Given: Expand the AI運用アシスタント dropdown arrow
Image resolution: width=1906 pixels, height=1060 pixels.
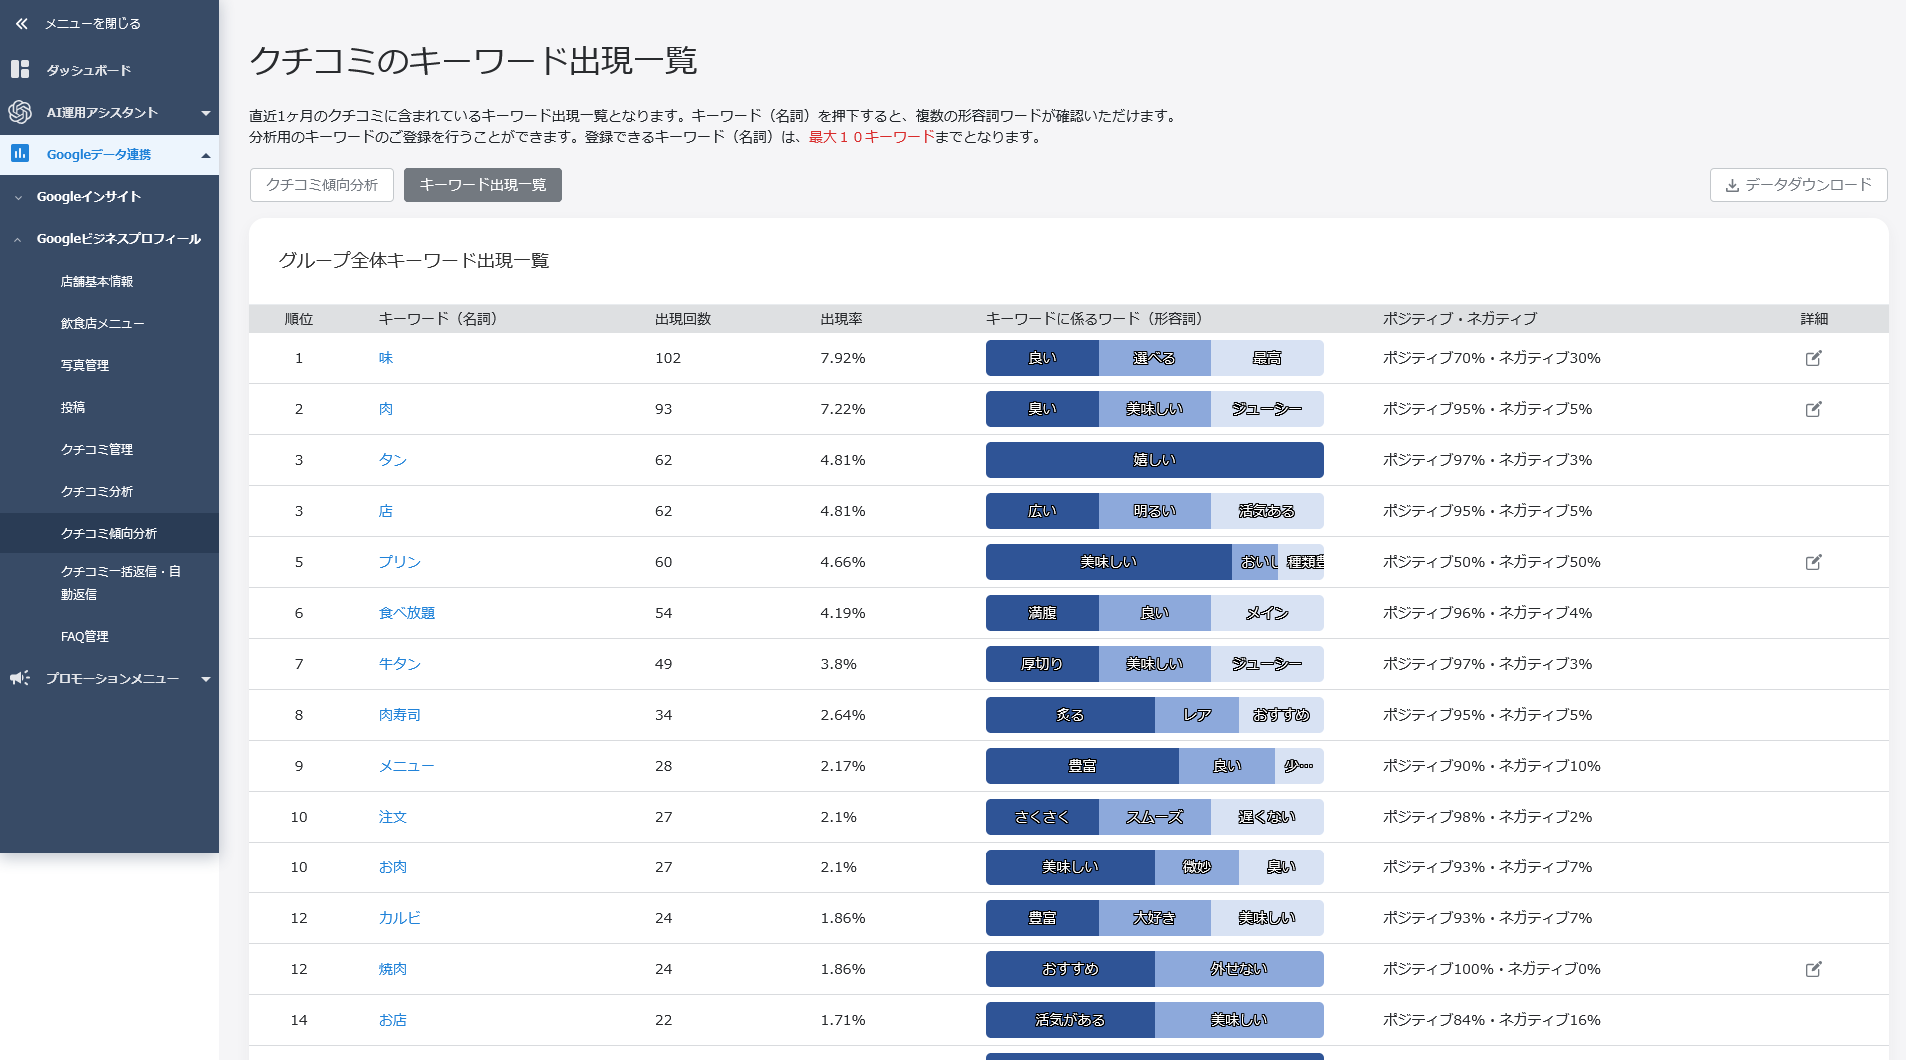Looking at the screenshot, I should (205, 113).
